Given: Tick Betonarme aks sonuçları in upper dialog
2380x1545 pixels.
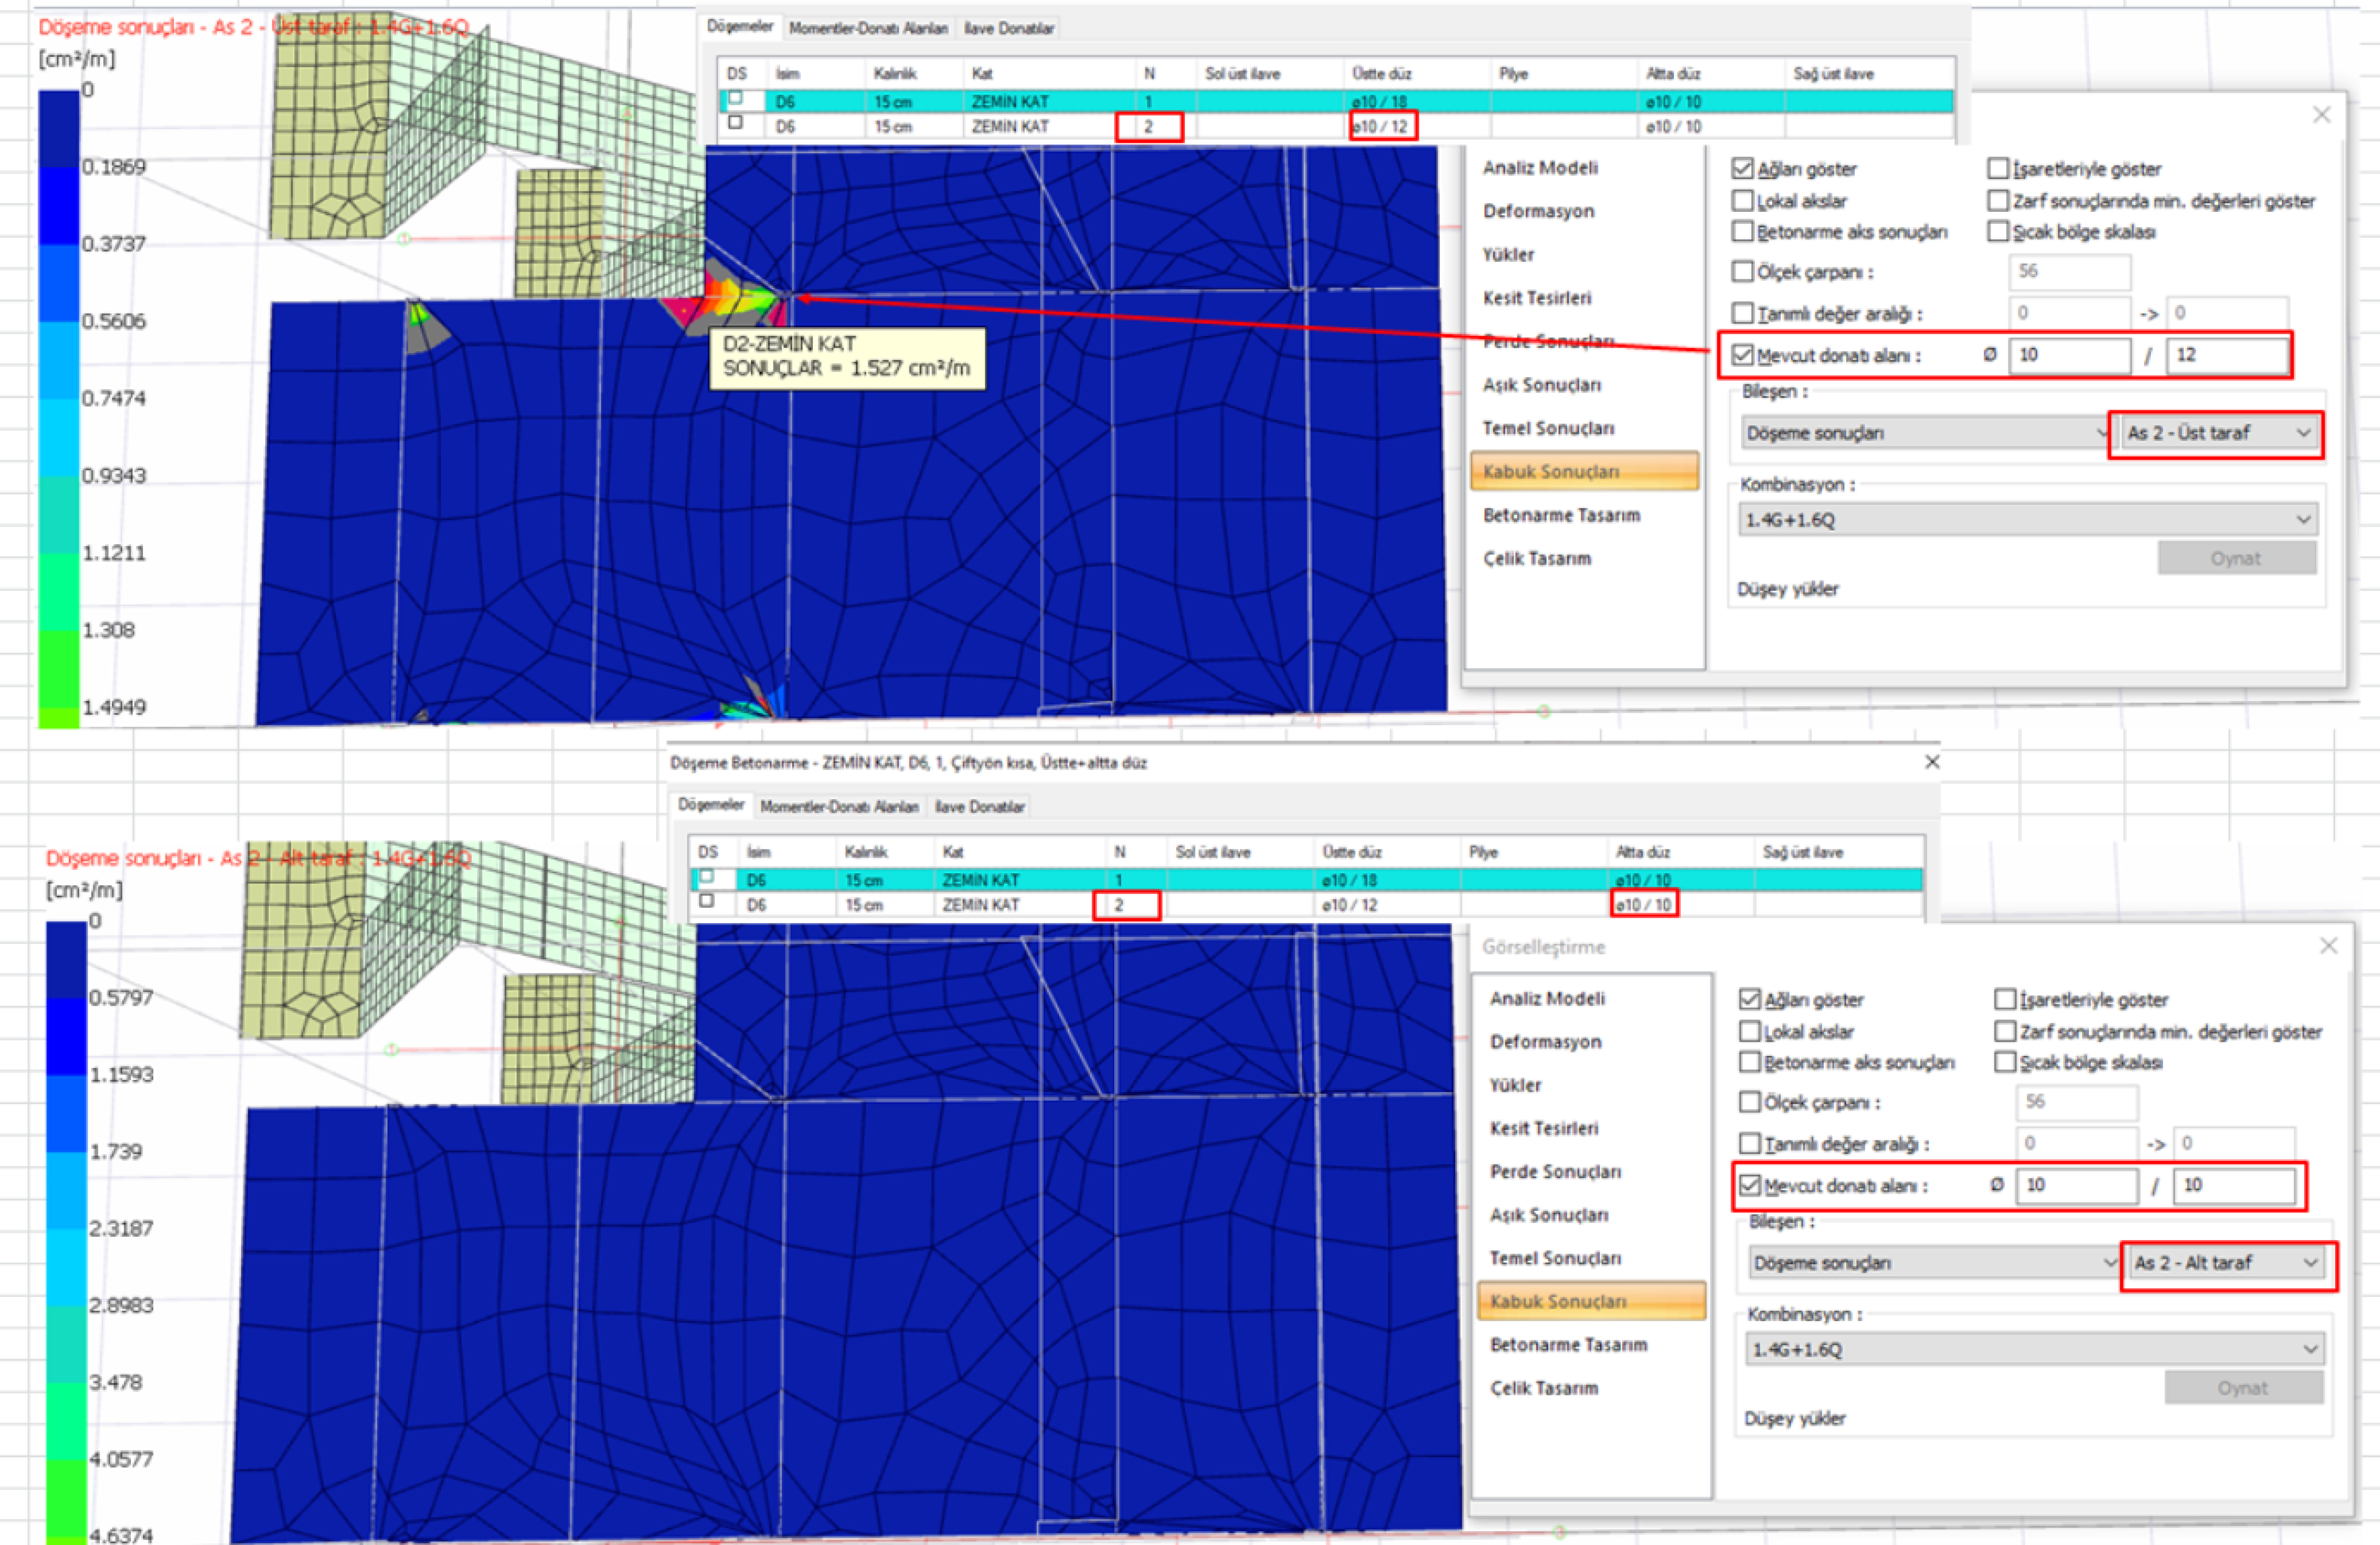Looking at the screenshot, I should pos(1742,231).
